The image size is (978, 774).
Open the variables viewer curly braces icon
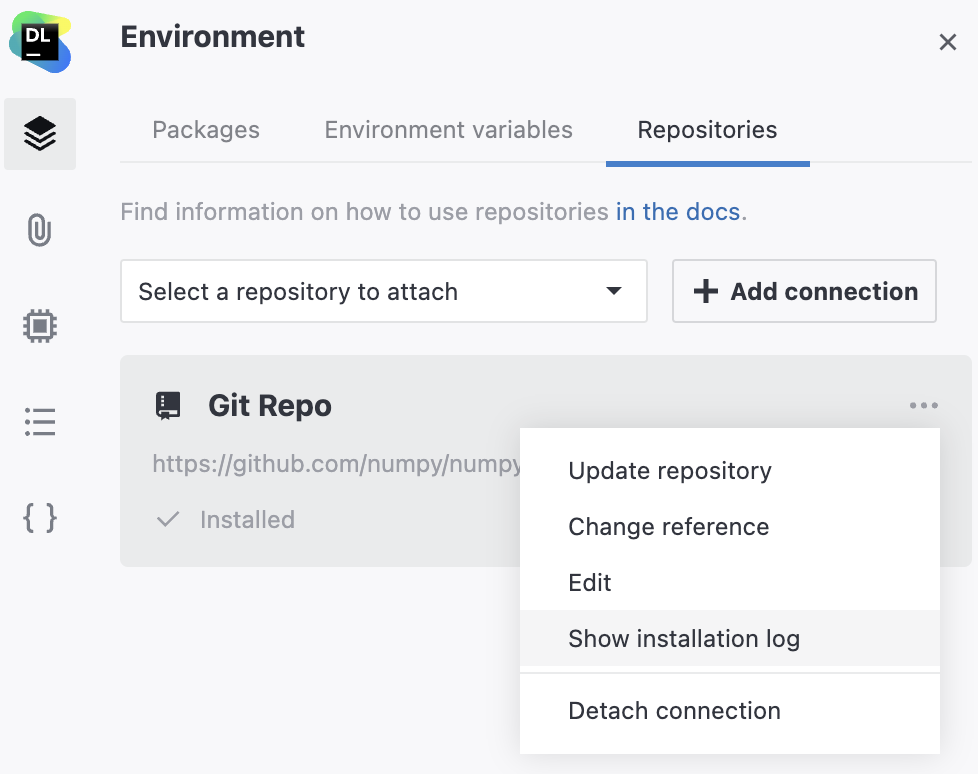pyautogui.click(x=40, y=519)
